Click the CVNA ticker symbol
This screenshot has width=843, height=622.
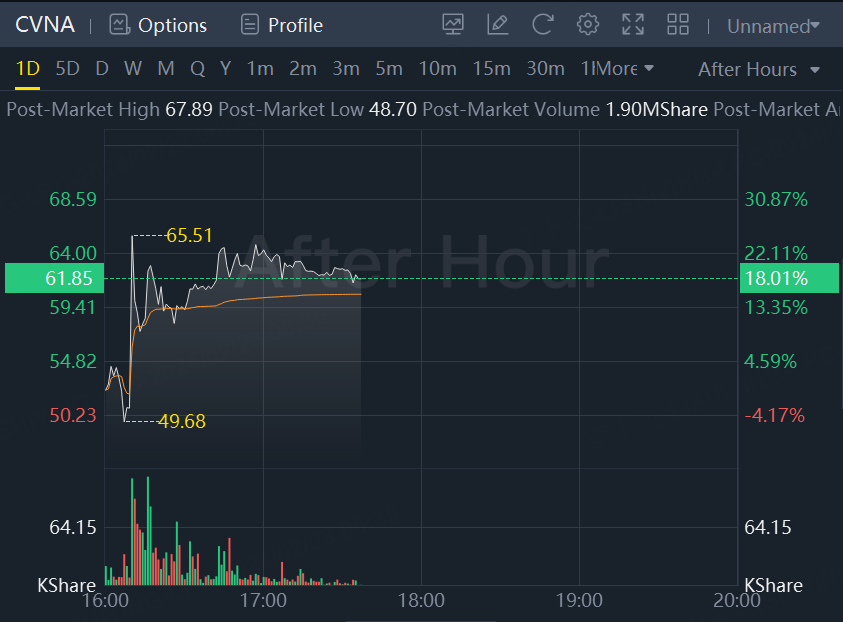(x=45, y=25)
